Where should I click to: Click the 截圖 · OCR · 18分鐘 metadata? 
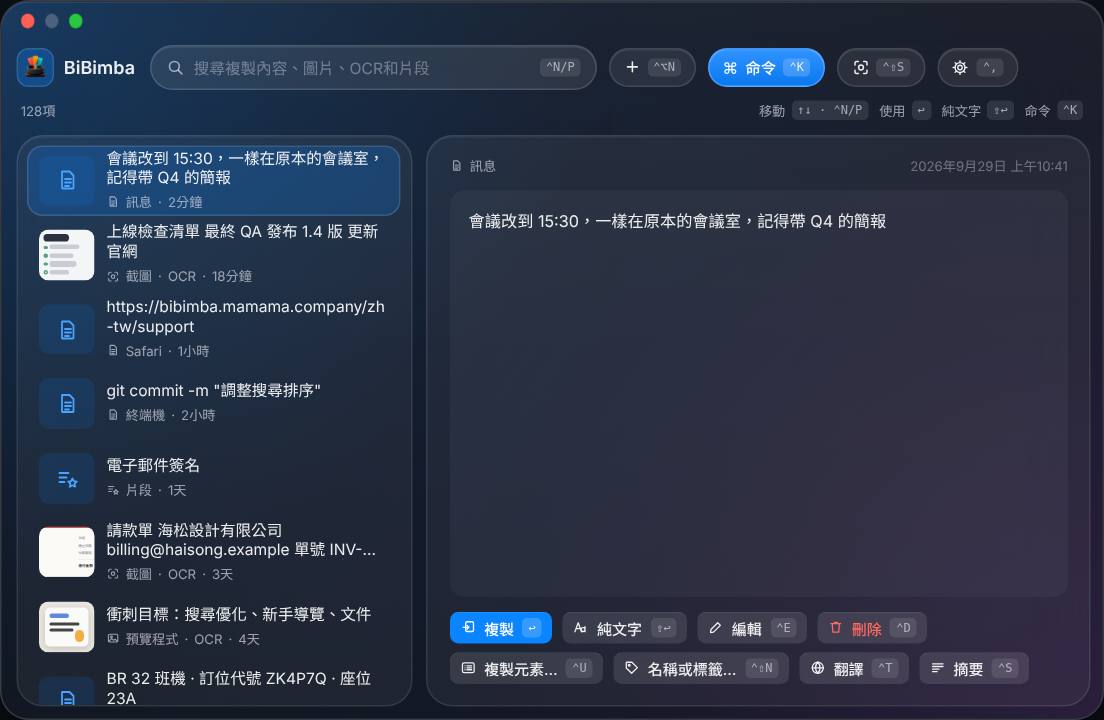pos(180,276)
